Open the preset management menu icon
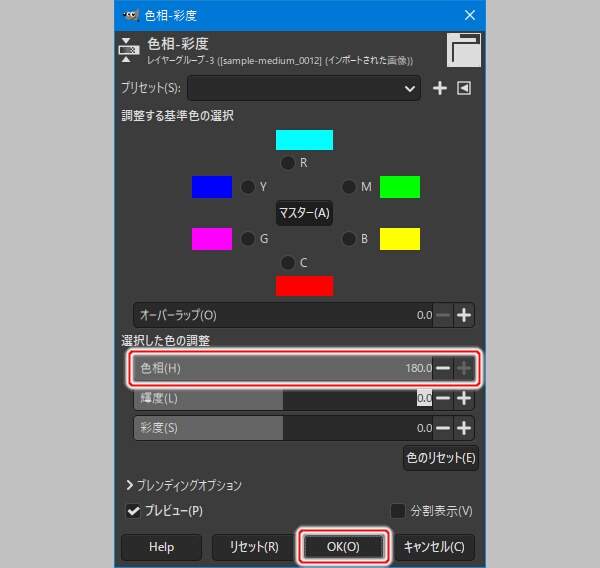 click(x=464, y=88)
